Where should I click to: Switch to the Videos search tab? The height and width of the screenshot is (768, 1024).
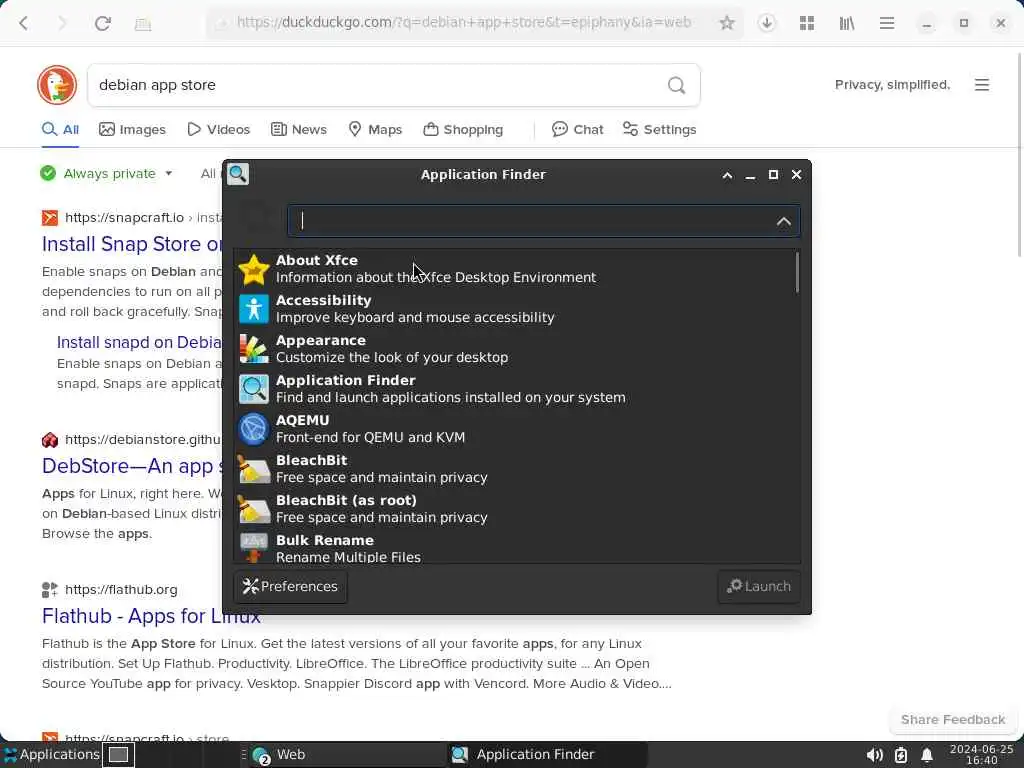(219, 129)
